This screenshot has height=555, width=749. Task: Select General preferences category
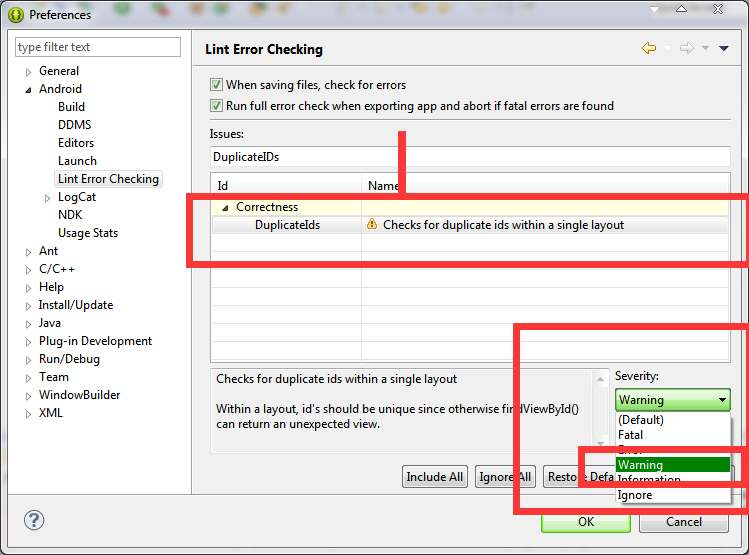coord(59,71)
